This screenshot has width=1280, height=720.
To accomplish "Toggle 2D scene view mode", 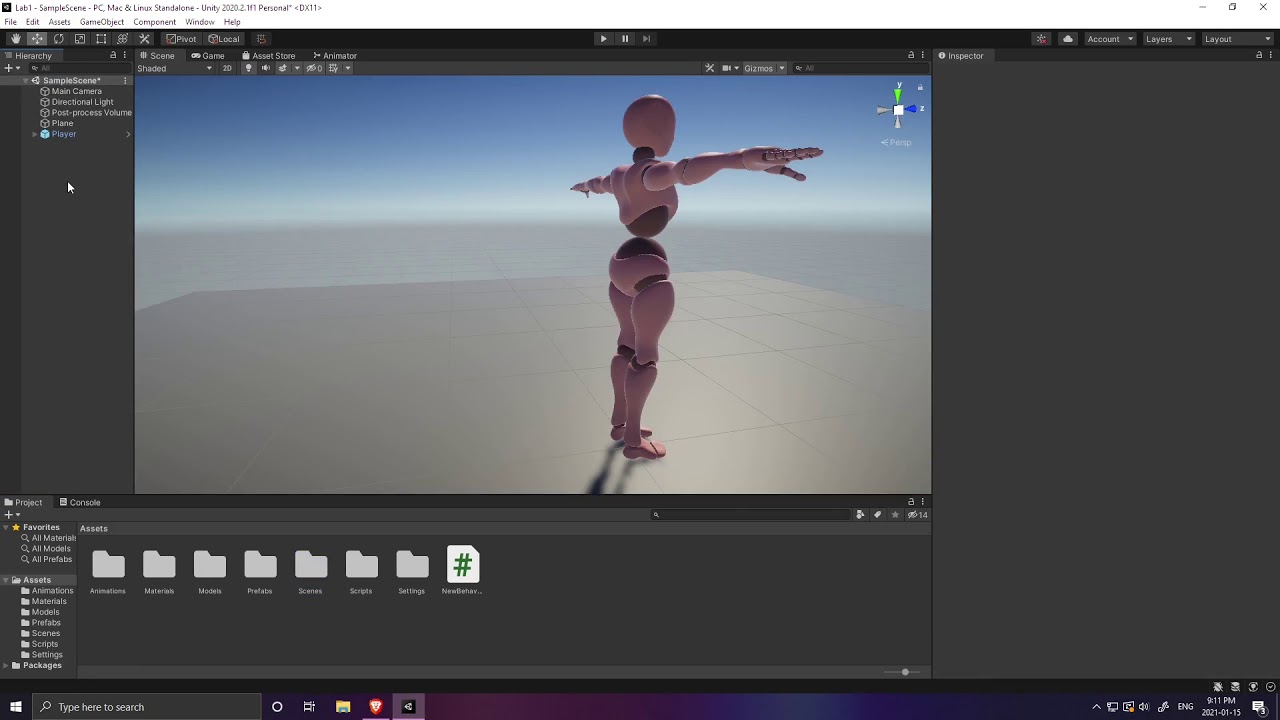I will tap(227, 68).
